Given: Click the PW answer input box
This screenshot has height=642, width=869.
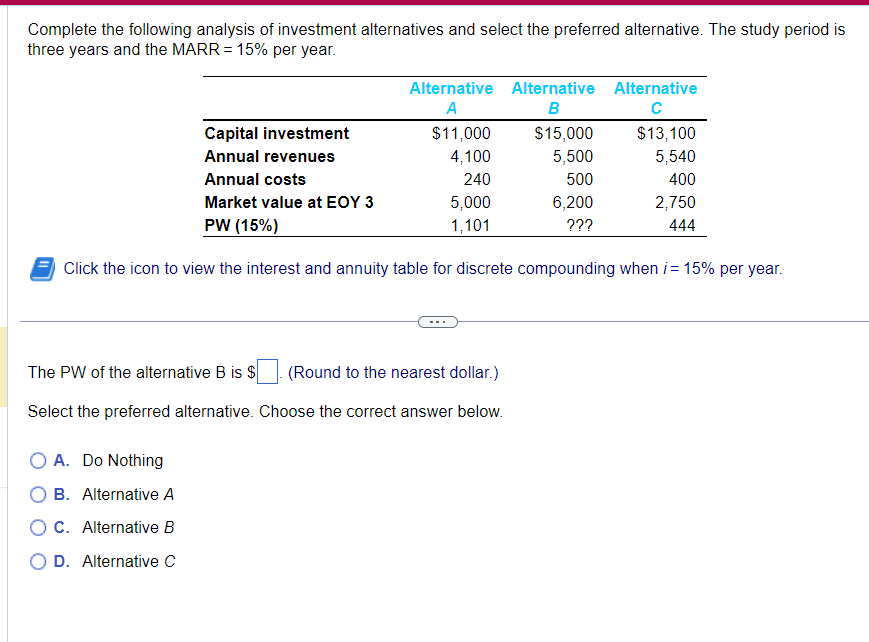Looking at the screenshot, I should (x=266, y=371).
